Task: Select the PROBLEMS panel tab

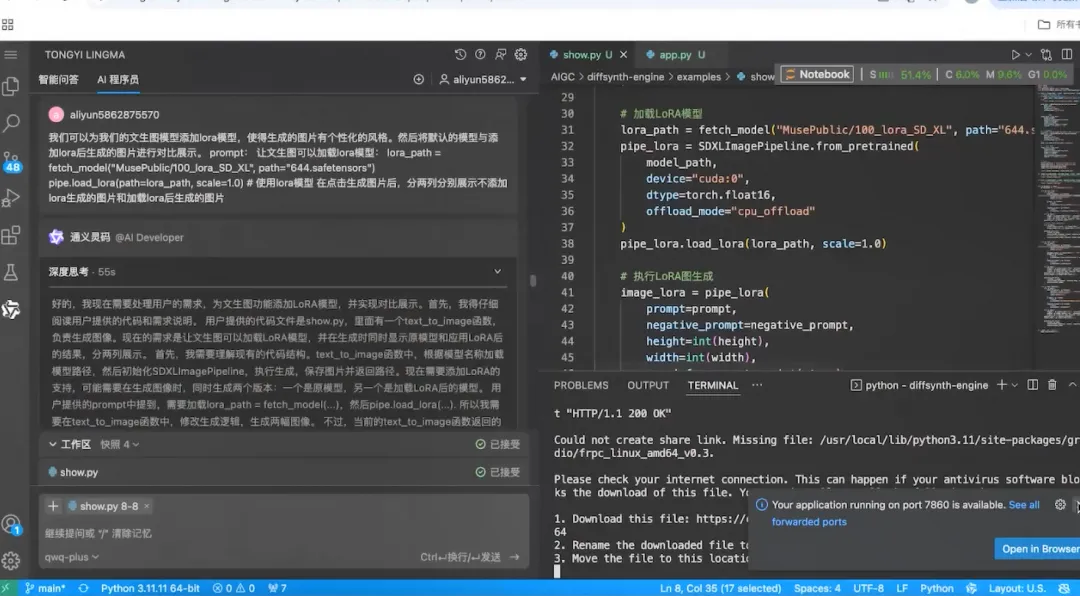Action: click(x=581, y=385)
